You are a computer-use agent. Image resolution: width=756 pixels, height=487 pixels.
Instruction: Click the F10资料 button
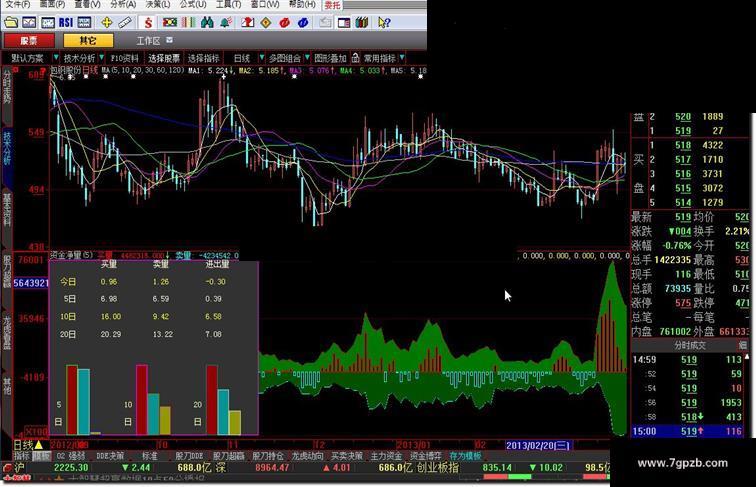[124, 58]
